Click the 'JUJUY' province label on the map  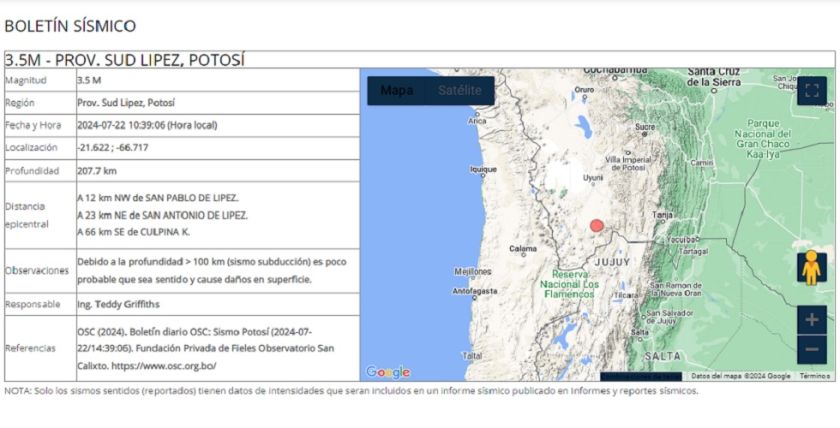coord(612,262)
